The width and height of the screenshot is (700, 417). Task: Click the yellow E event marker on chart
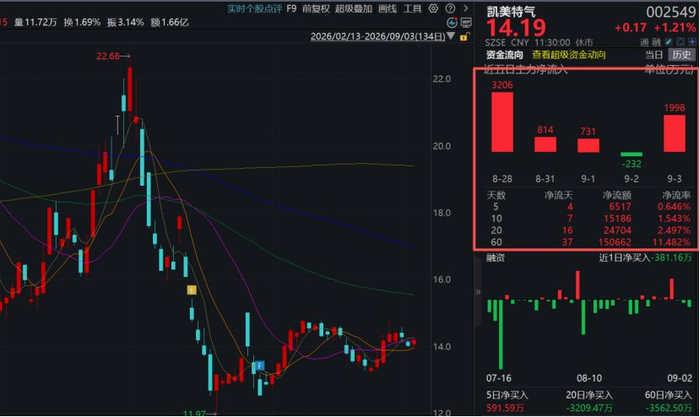192,290
